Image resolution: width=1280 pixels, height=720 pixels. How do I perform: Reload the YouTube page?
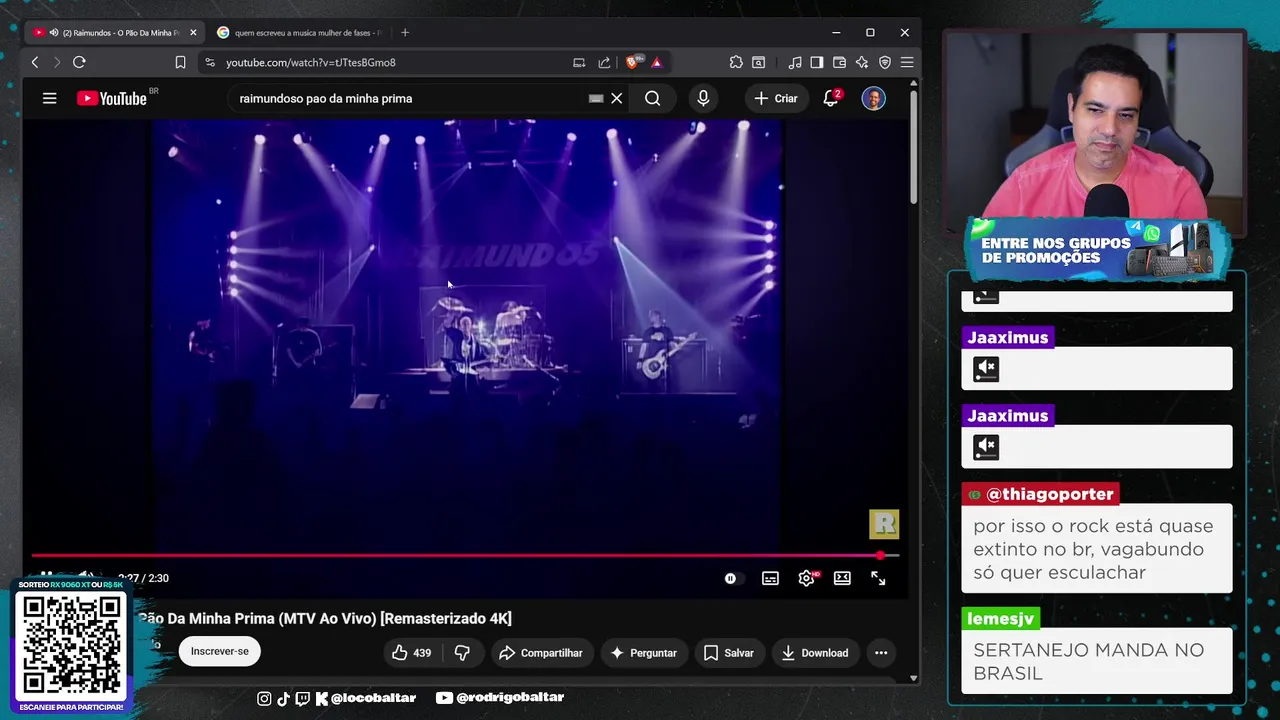point(79,62)
